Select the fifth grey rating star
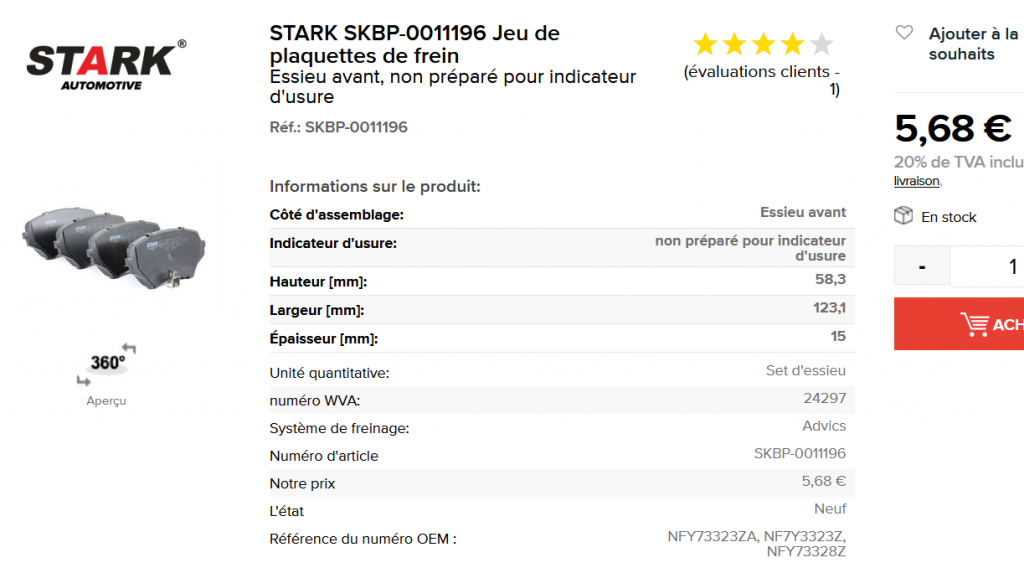The width and height of the screenshot is (1024, 568). tap(822, 44)
